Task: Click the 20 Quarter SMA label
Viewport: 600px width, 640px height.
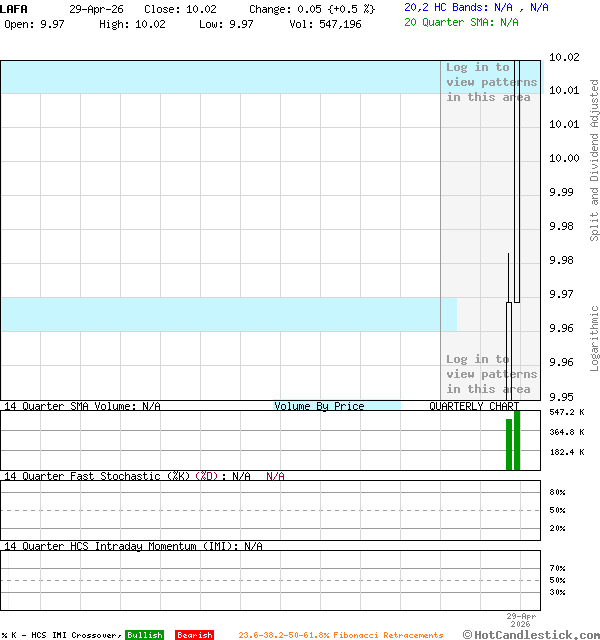Action: [x=461, y=21]
